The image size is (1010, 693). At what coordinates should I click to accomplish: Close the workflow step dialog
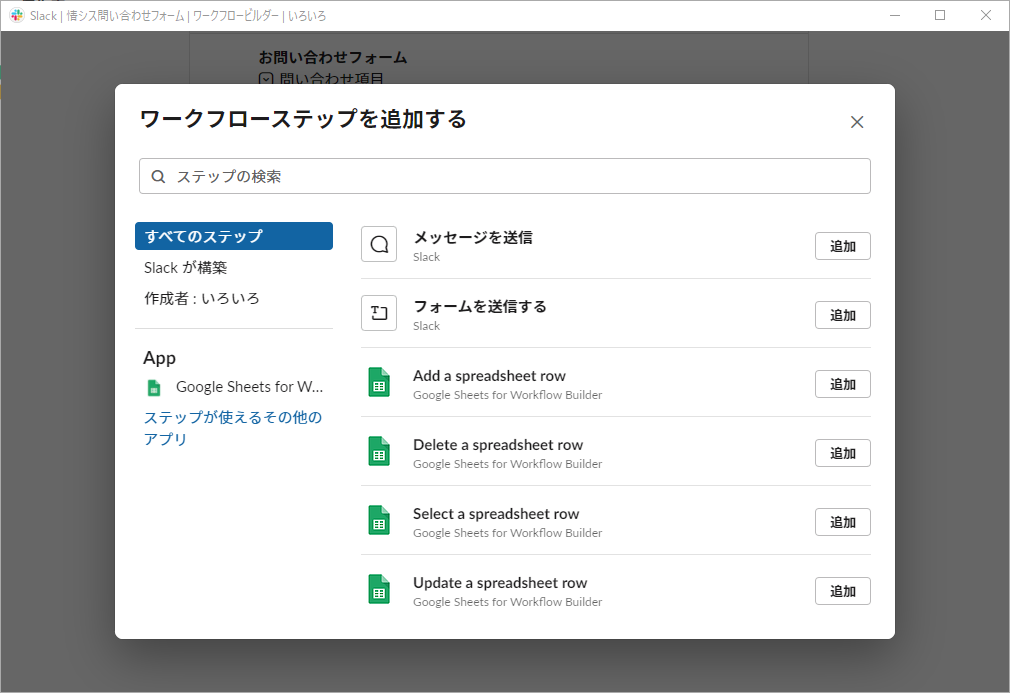(857, 121)
